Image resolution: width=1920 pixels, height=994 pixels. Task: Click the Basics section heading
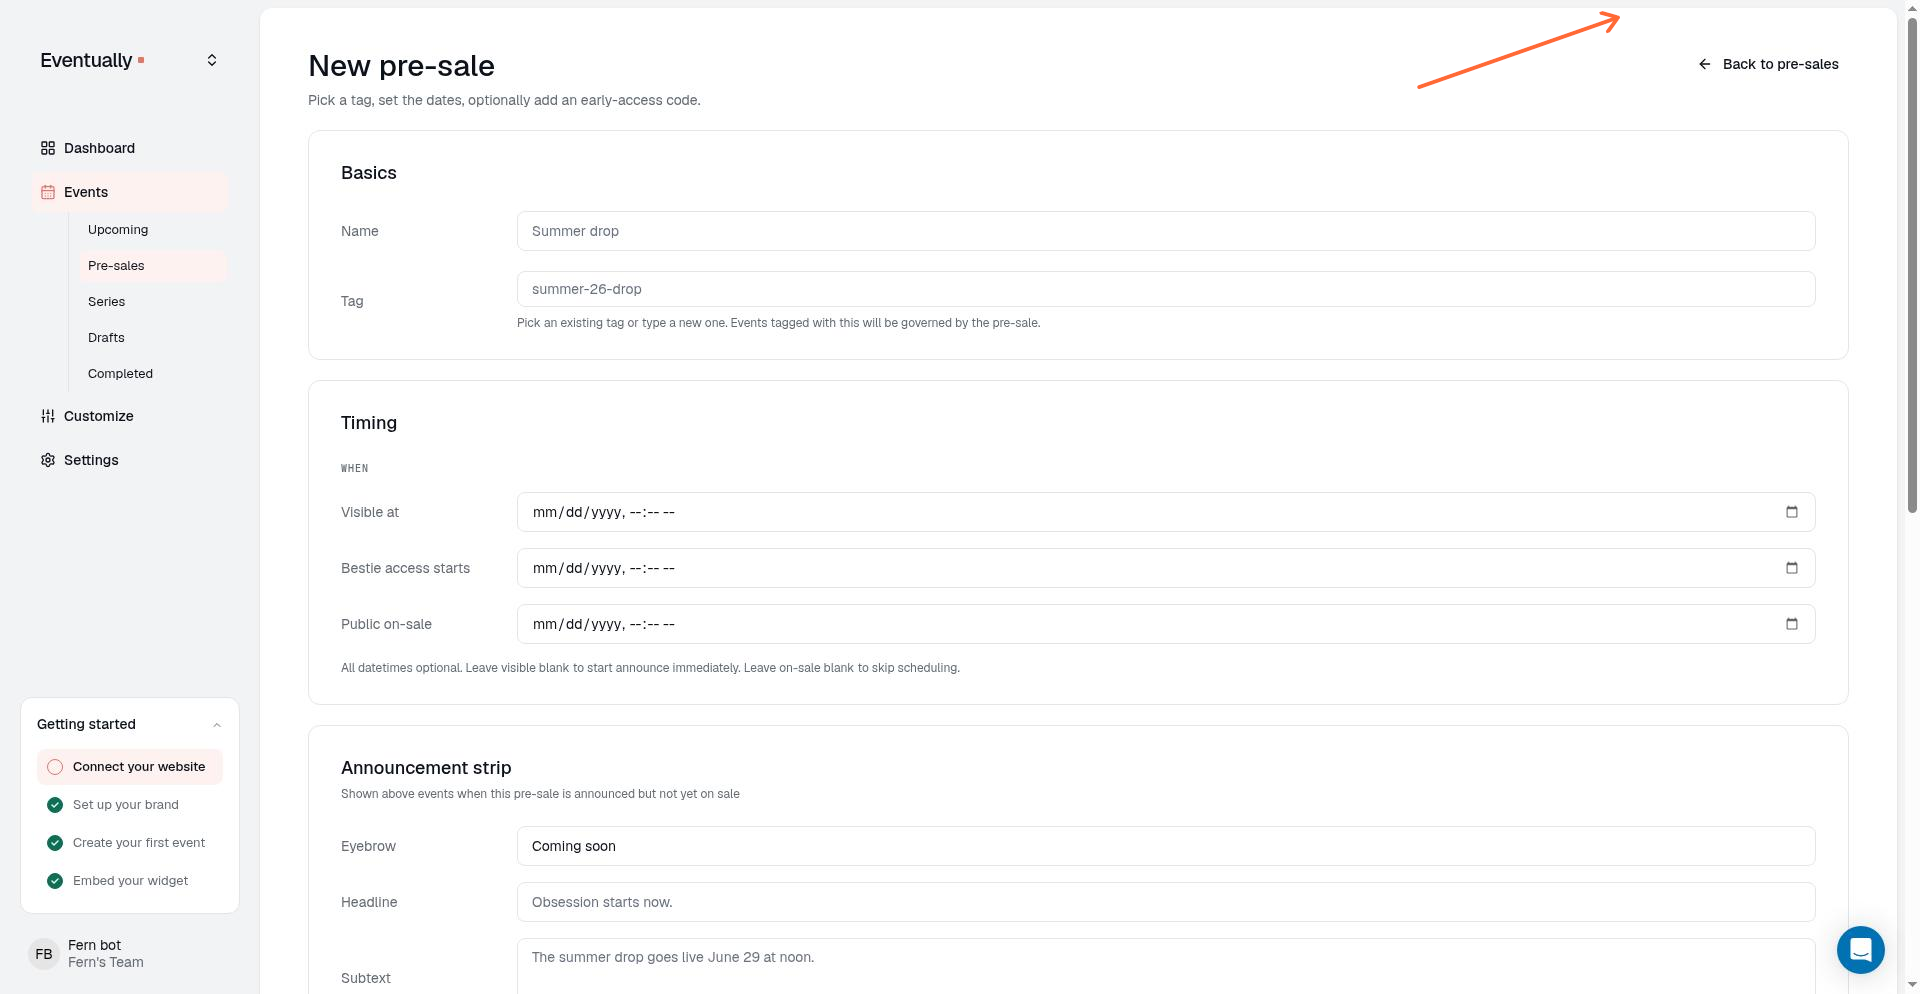point(369,173)
